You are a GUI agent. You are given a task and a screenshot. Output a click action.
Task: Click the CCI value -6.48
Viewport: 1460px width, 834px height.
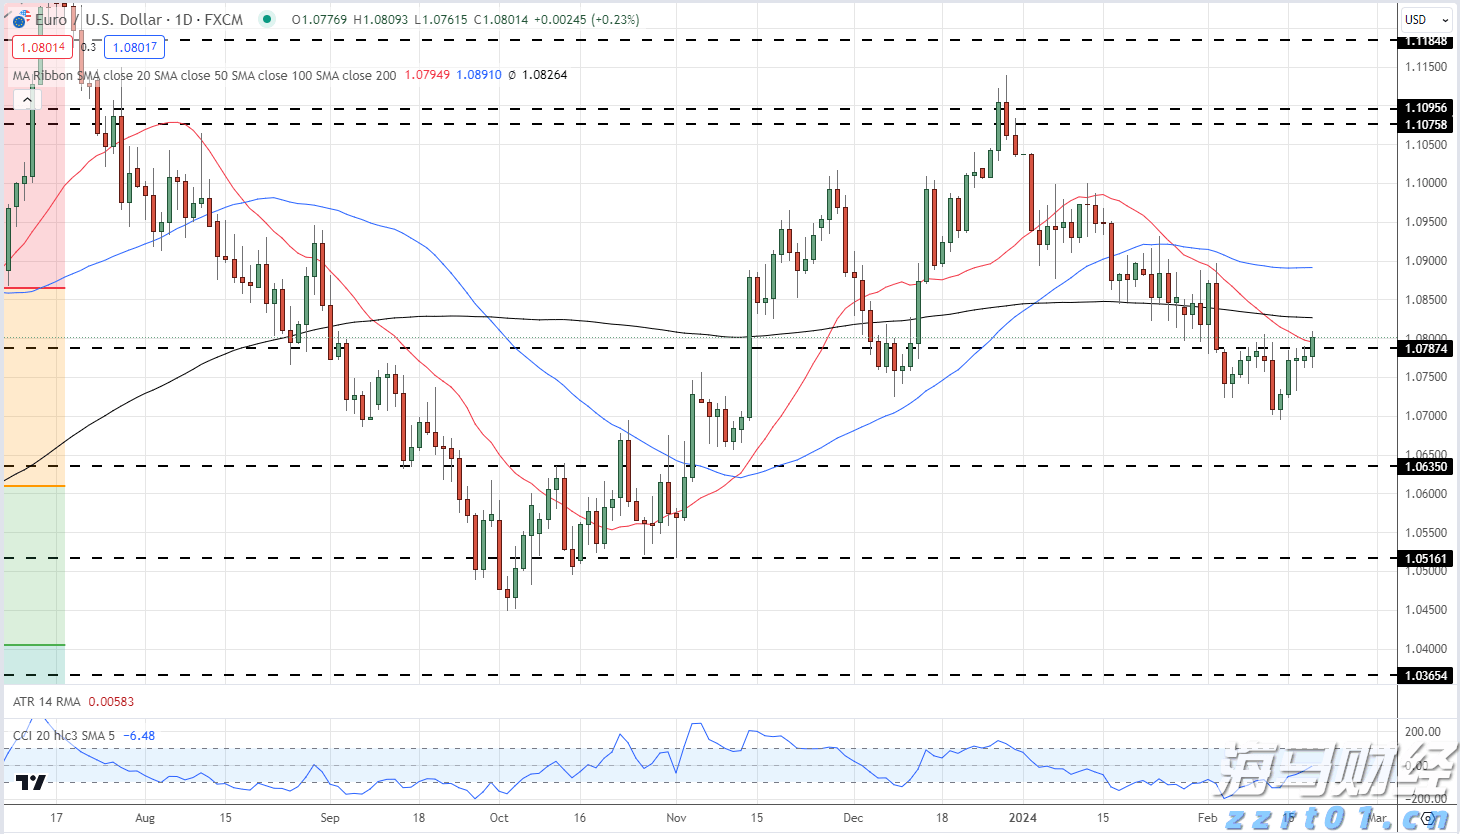pos(138,736)
